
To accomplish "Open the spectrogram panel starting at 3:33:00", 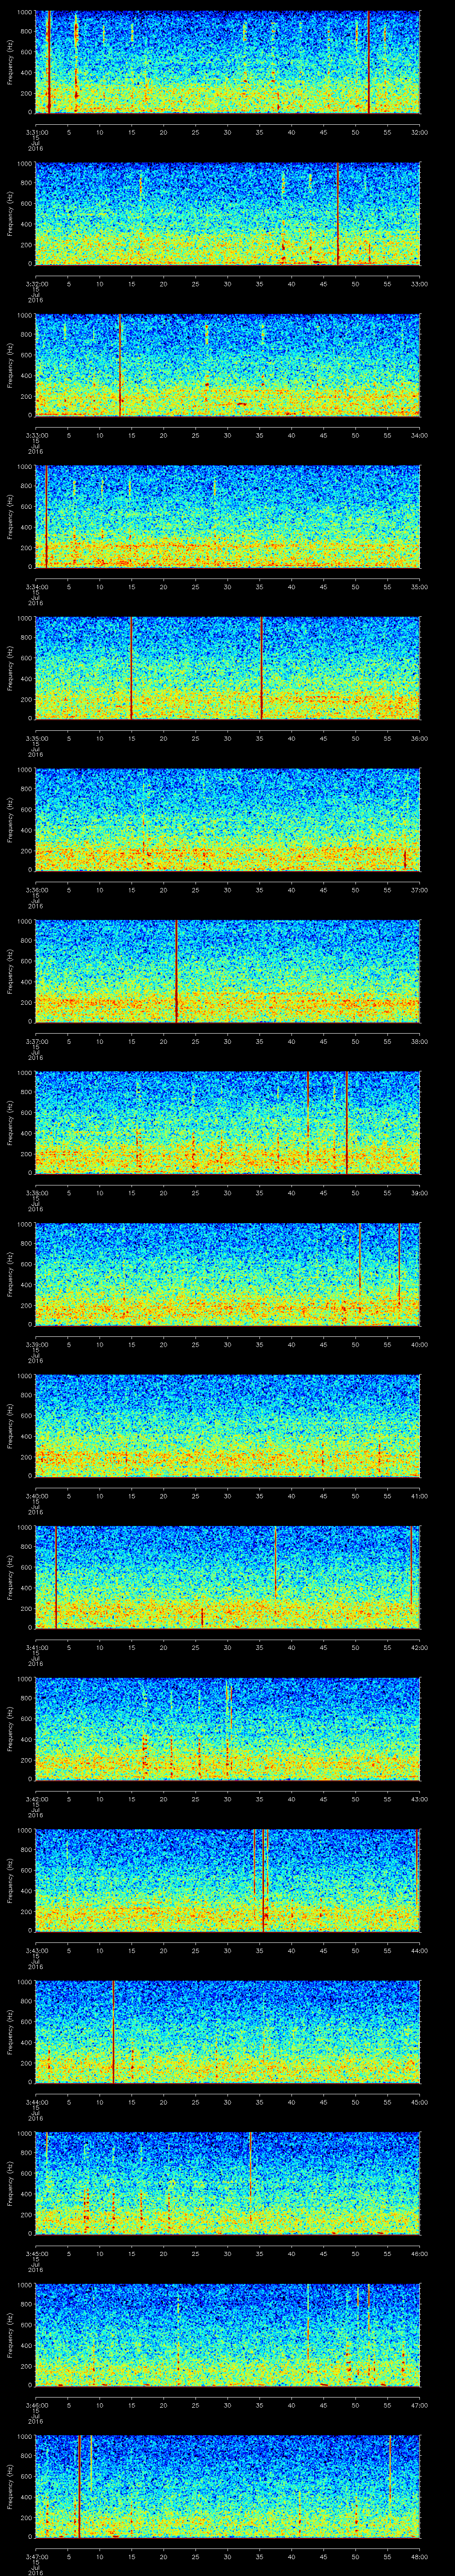I will 228,365.
